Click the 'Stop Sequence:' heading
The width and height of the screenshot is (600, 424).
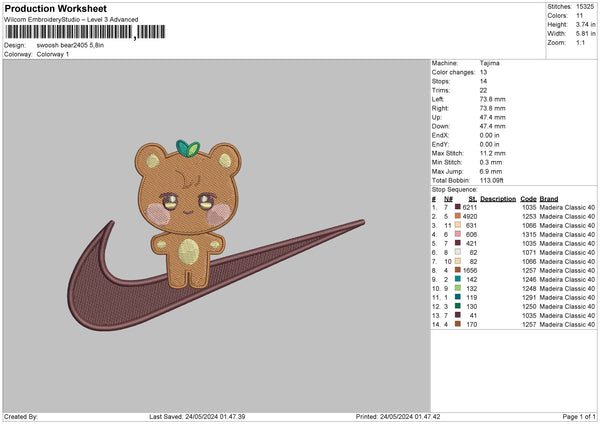pos(455,189)
